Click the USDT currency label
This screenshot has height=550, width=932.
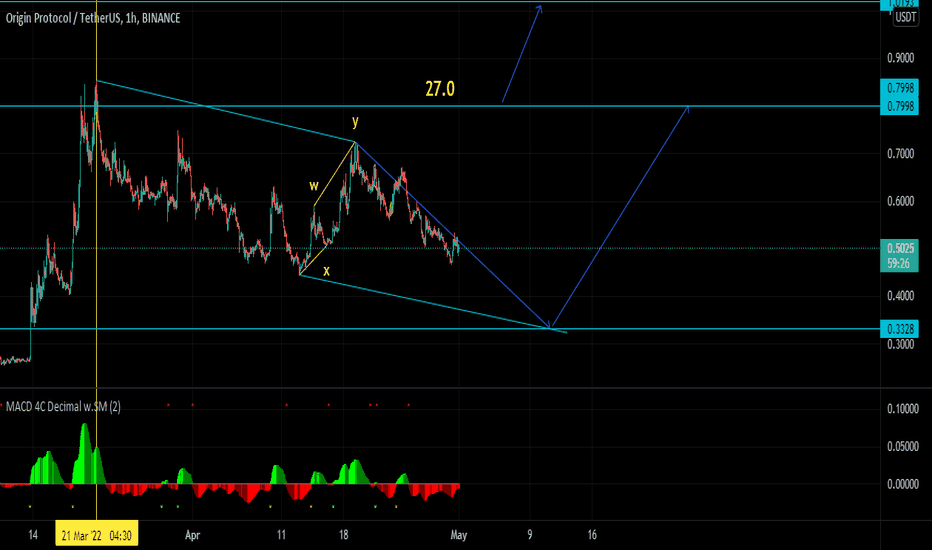(x=905, y=17)
